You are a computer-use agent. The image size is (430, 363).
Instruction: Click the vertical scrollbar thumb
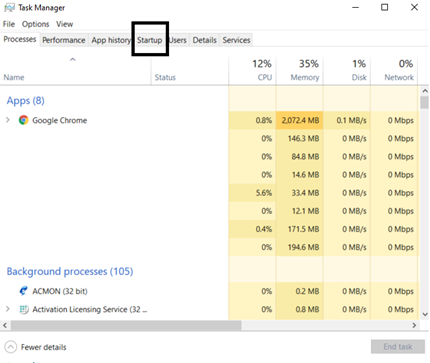pyautogui.click(x=424, y=102)
